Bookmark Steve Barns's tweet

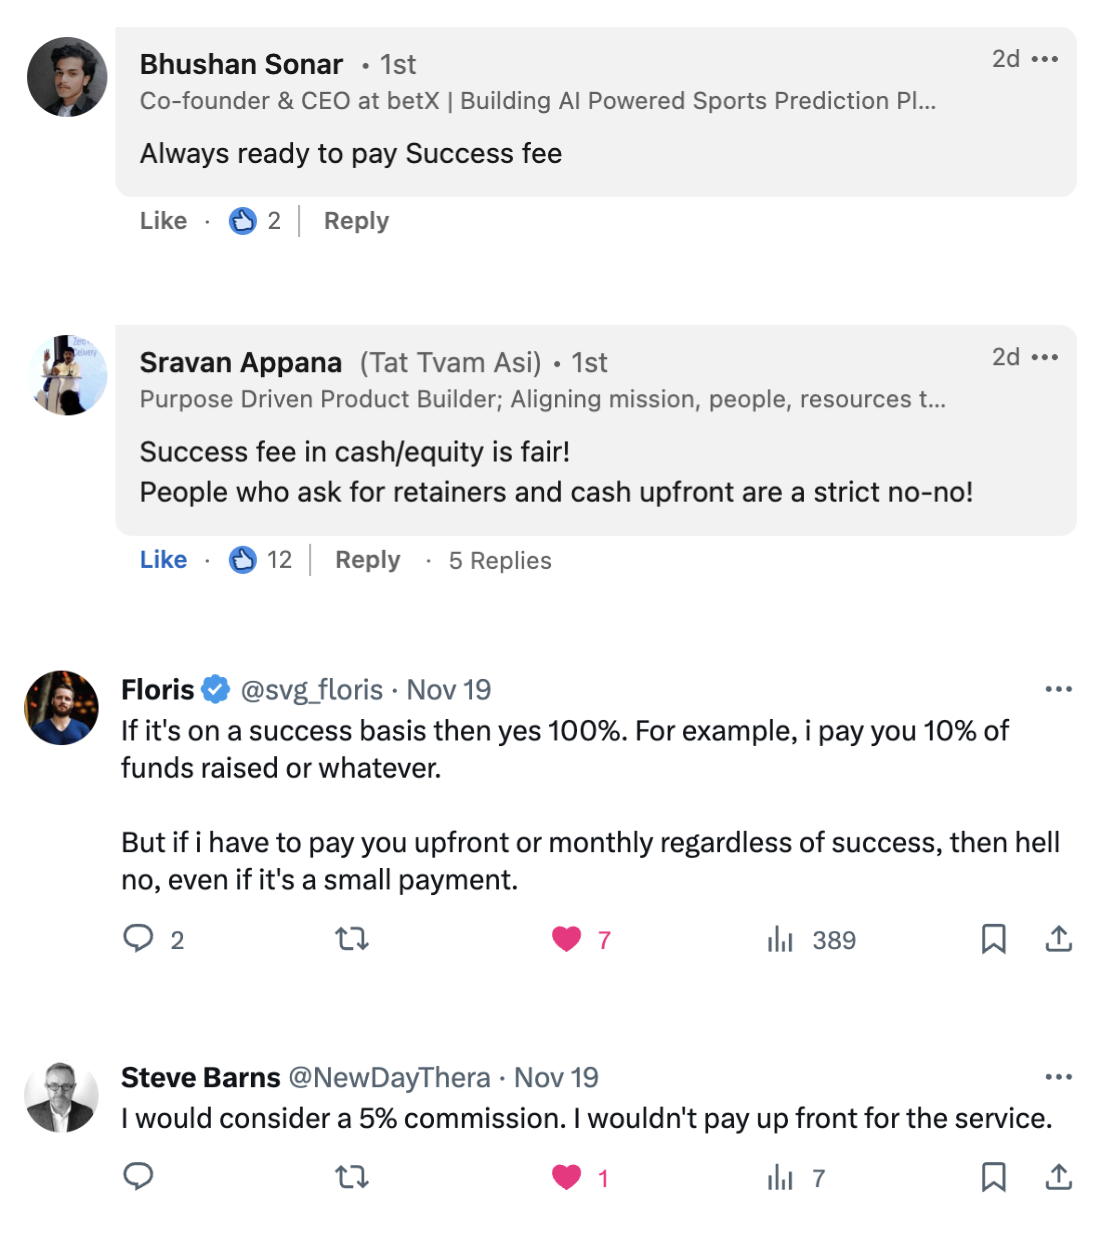(993, 1177)
